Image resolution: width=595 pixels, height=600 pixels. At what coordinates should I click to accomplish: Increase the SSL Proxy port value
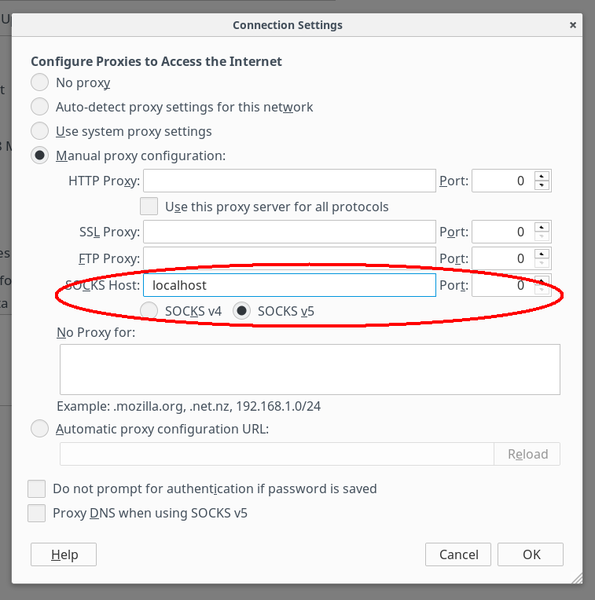tap(541, 227)
